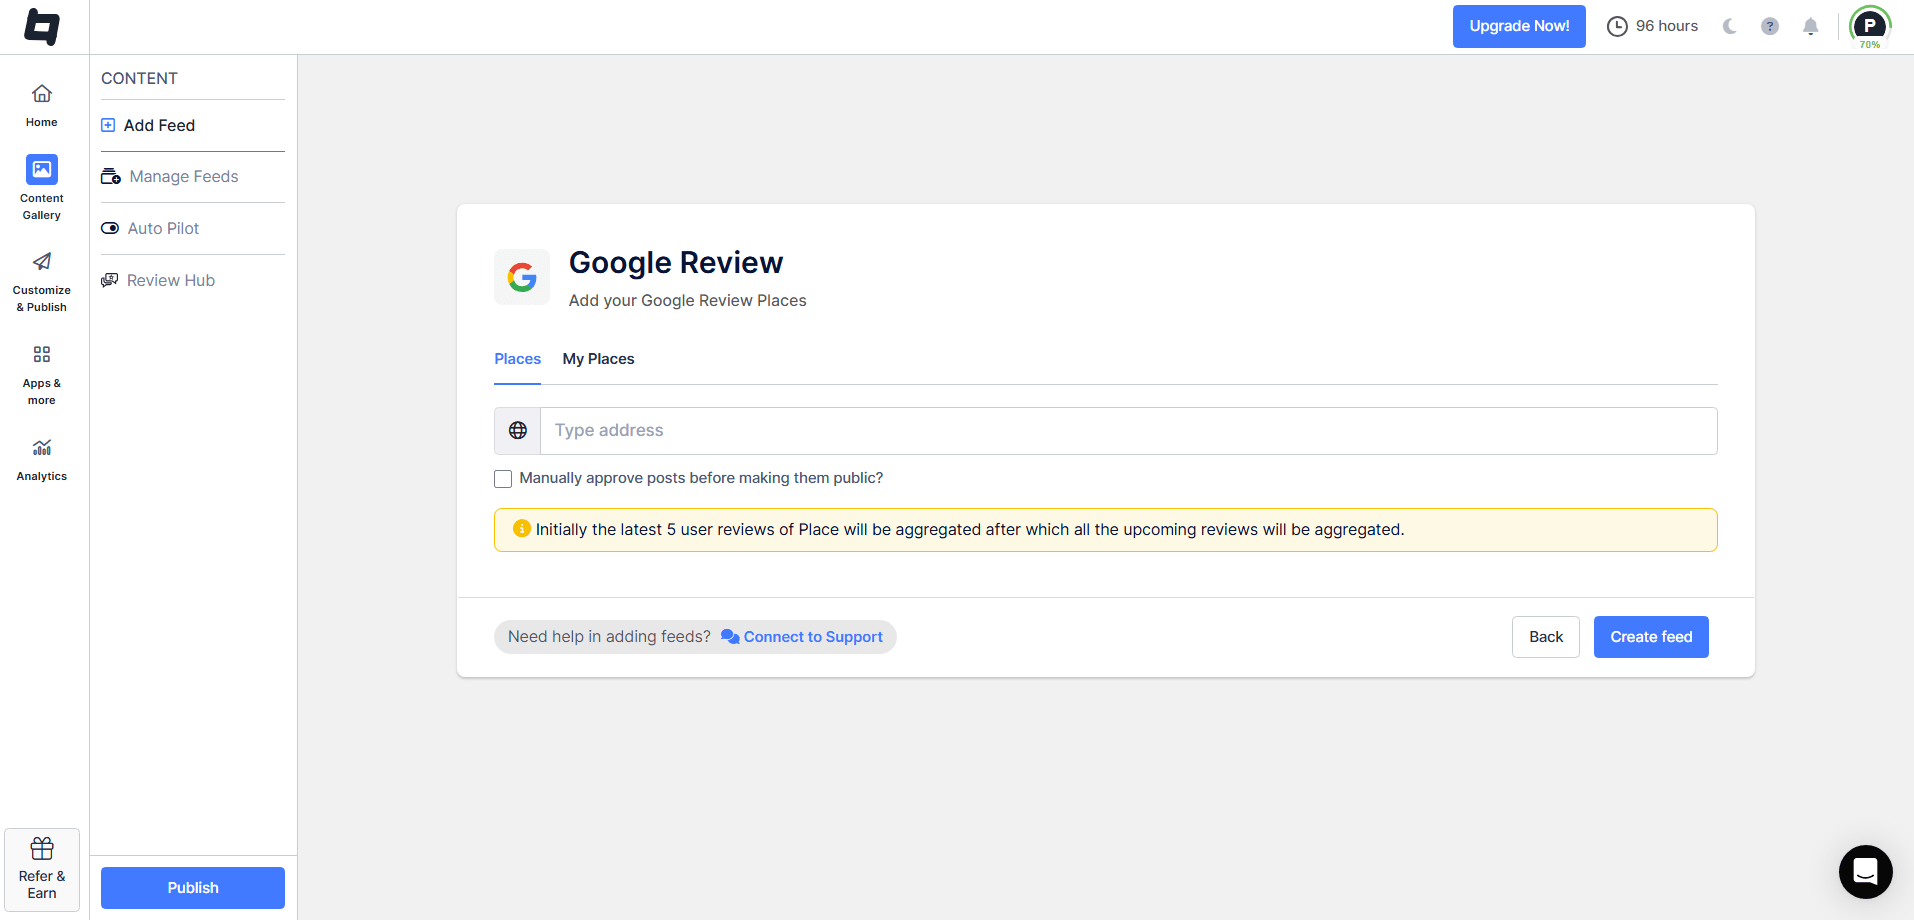
Task: Open the live chat widget
Action: tap(1865, 871)
